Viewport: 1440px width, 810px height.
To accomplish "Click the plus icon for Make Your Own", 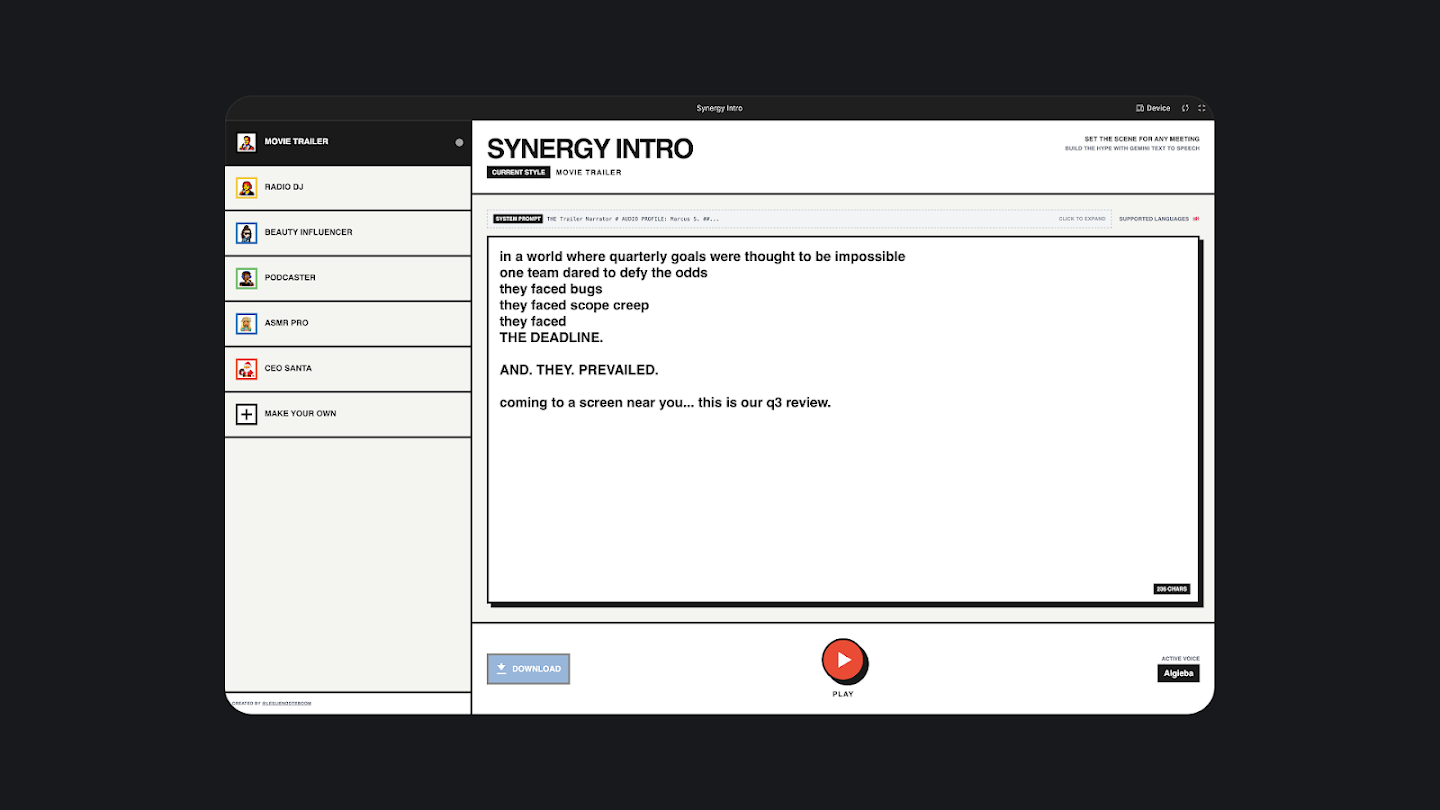I will coord(246,414).
